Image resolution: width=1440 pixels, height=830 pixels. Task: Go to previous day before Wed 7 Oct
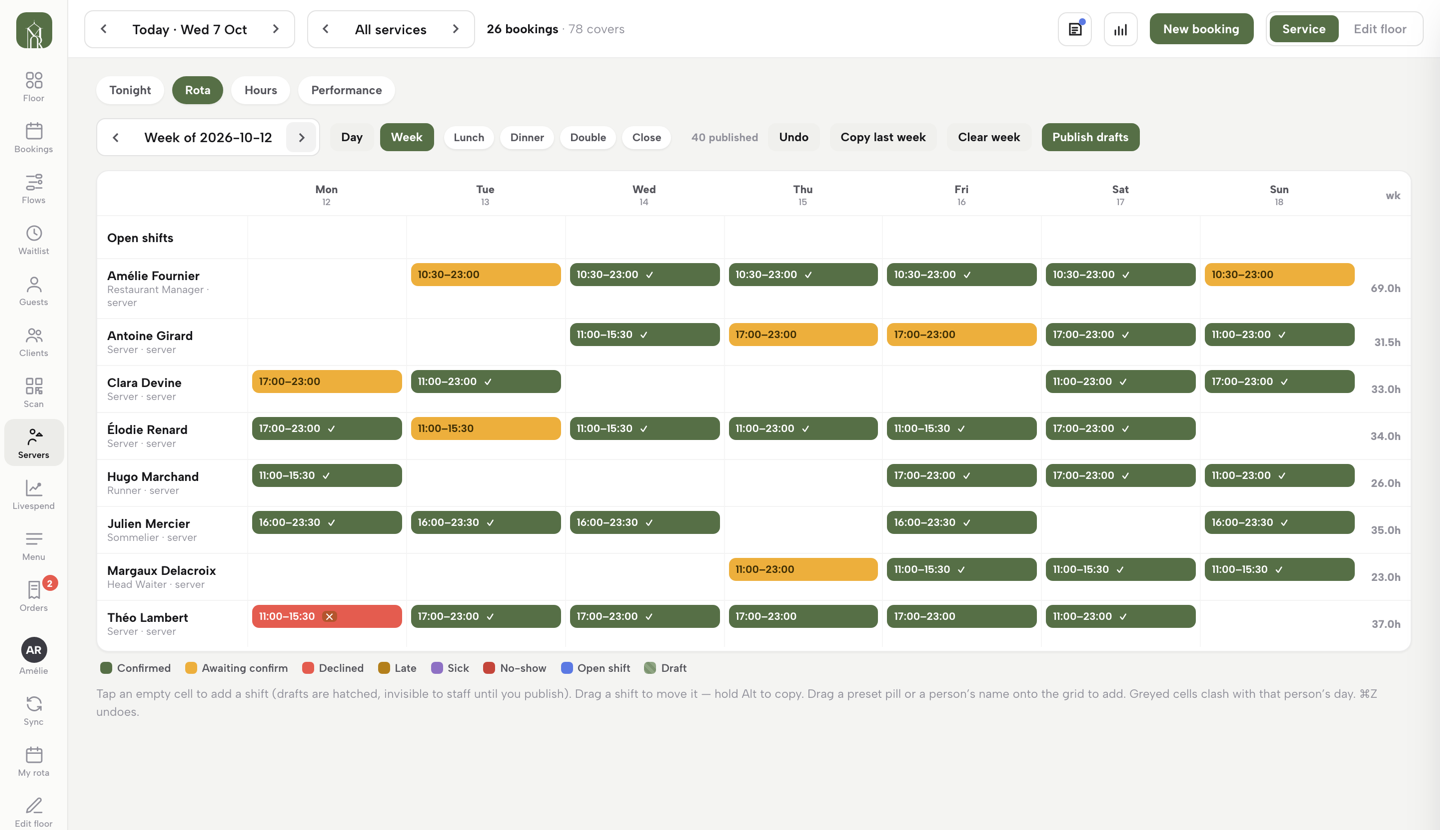point(104,29)
